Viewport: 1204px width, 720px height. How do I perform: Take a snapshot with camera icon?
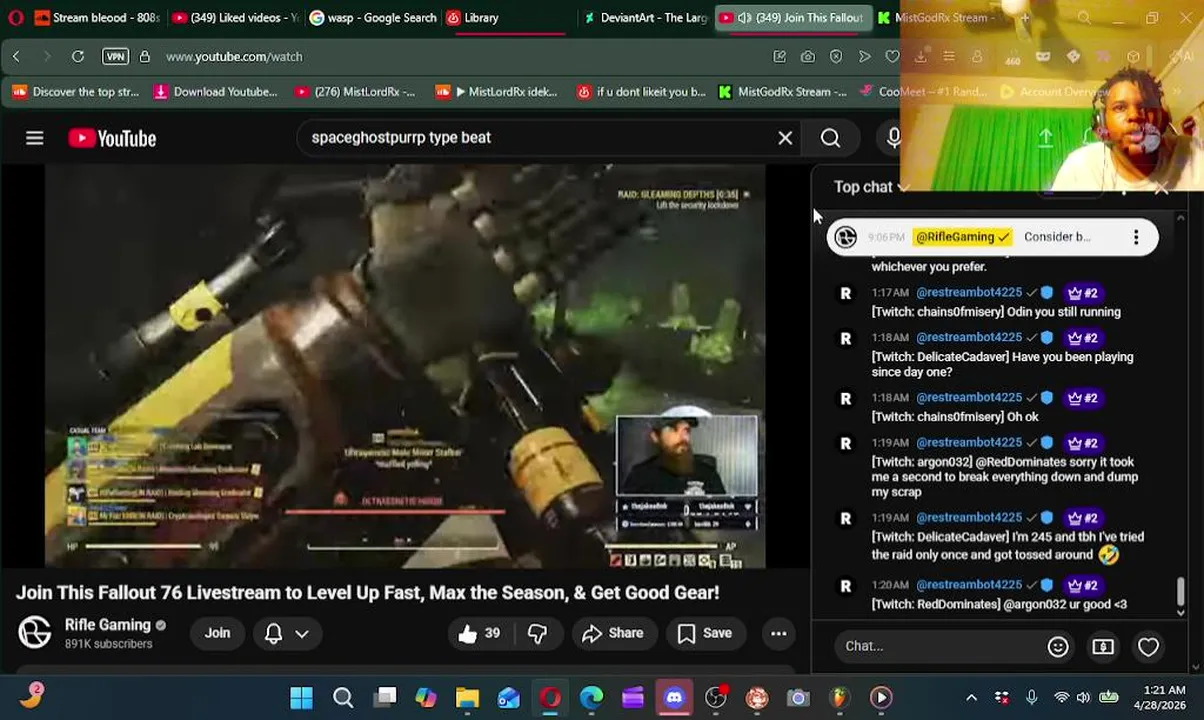click(807, 57)
